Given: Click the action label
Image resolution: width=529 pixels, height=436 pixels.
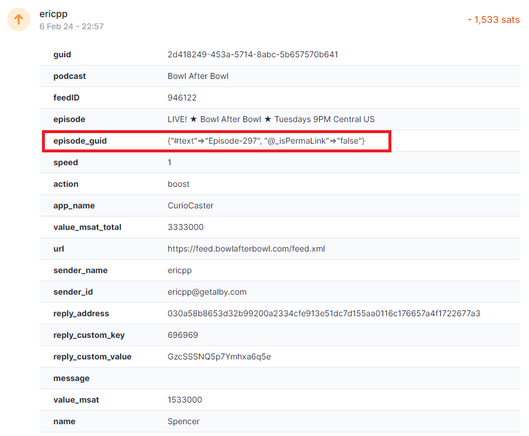Looking at the screenshot, I should click(x=66, y=184).
